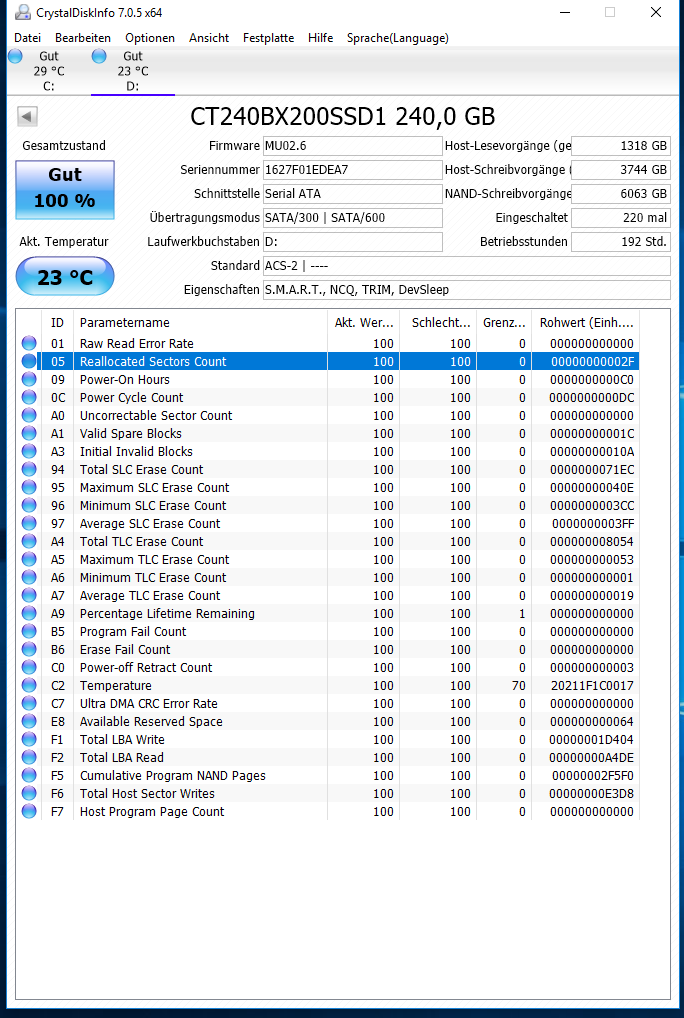Open the Sprache(Language) menu
The height and width of the screenshot is (1018, 684).
(x=398, y=38)
